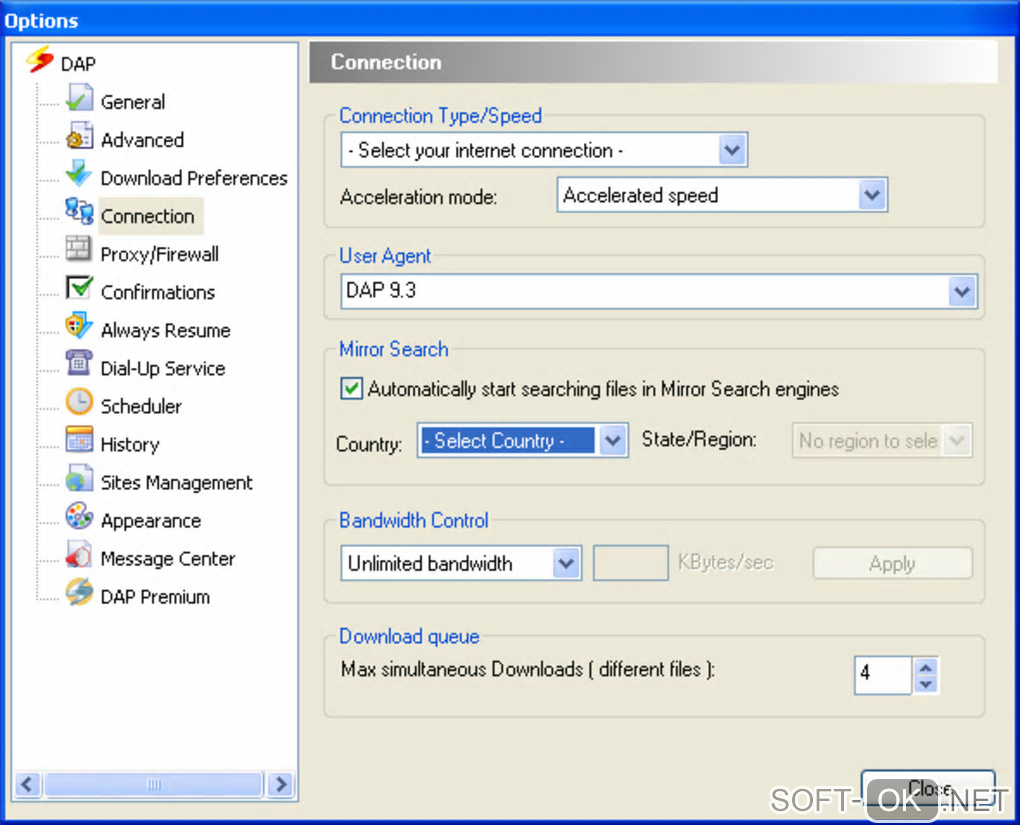
Task: Open the Dial-Up Service page
Action: coord(163,369)
